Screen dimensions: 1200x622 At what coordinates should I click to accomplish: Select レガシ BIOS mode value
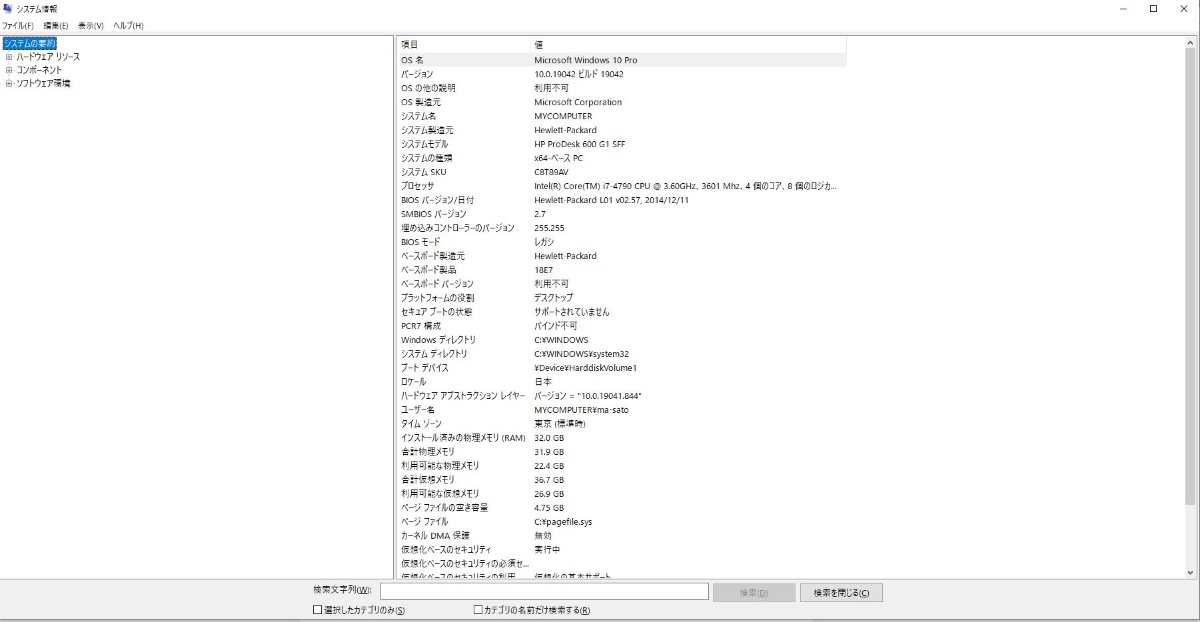544,242
